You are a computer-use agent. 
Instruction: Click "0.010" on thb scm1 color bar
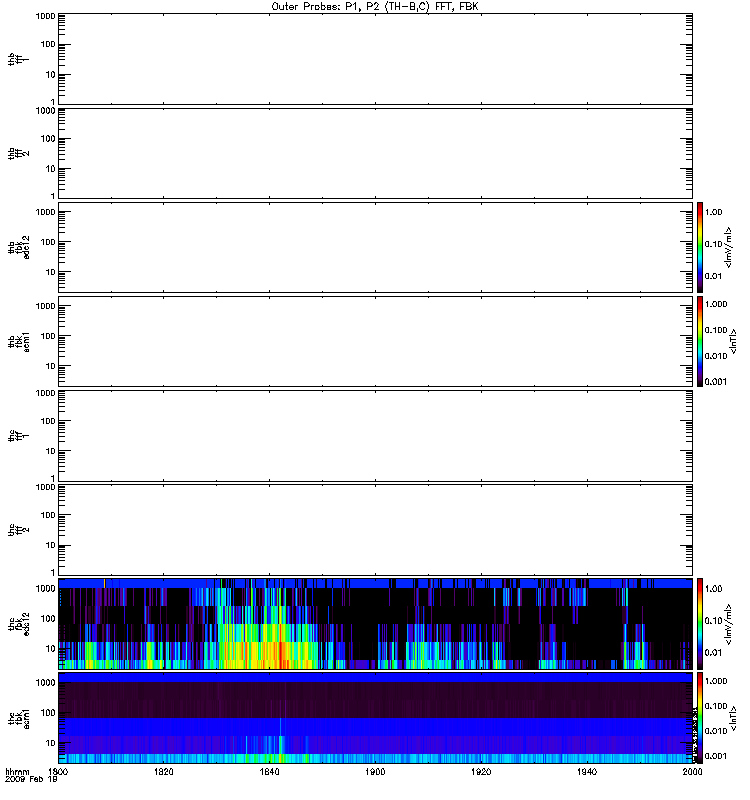(716, 356)
